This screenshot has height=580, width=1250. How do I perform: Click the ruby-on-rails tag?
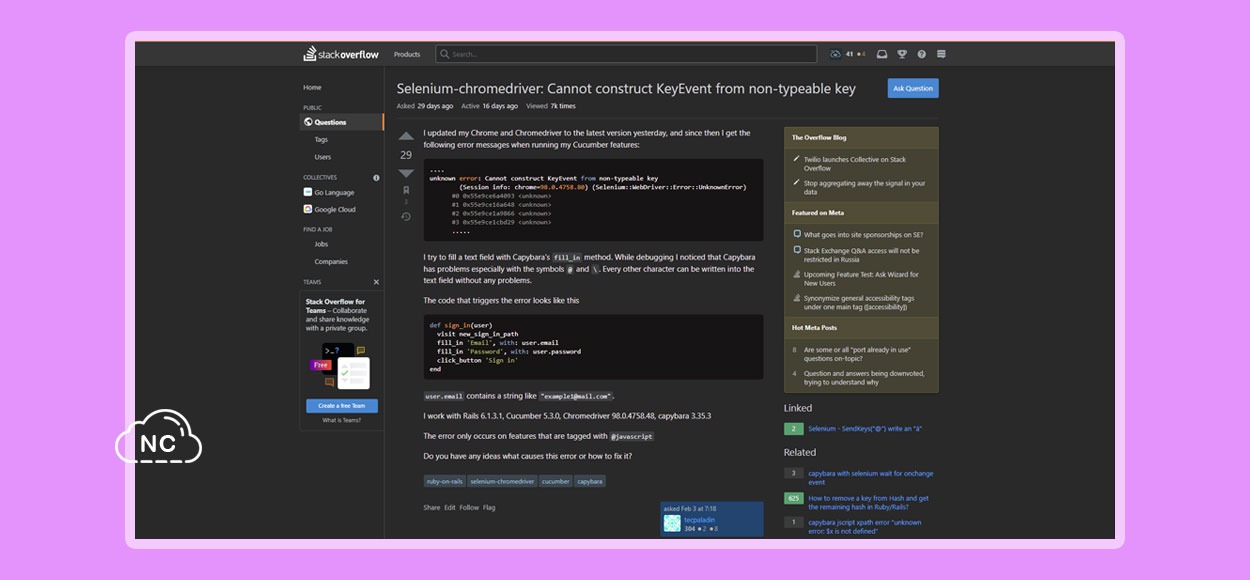tap(444, 481)
